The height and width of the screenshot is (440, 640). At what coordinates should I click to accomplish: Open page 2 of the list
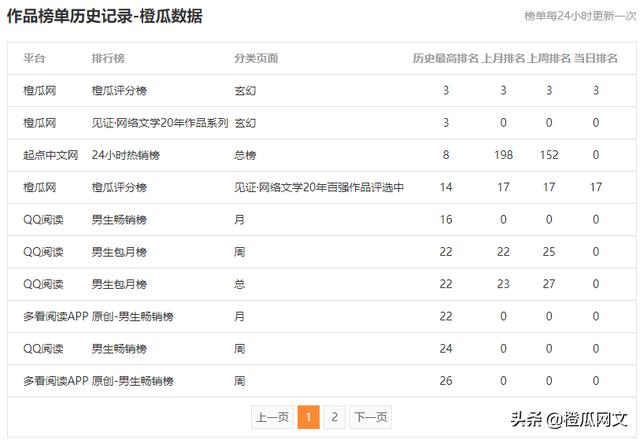coord(335,417)
